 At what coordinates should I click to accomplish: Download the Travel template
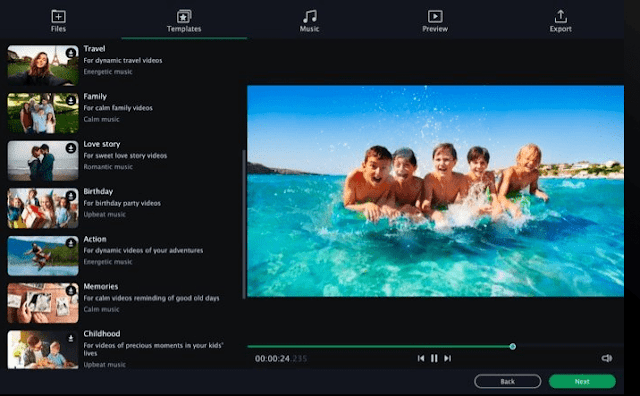tap(71, 53)
